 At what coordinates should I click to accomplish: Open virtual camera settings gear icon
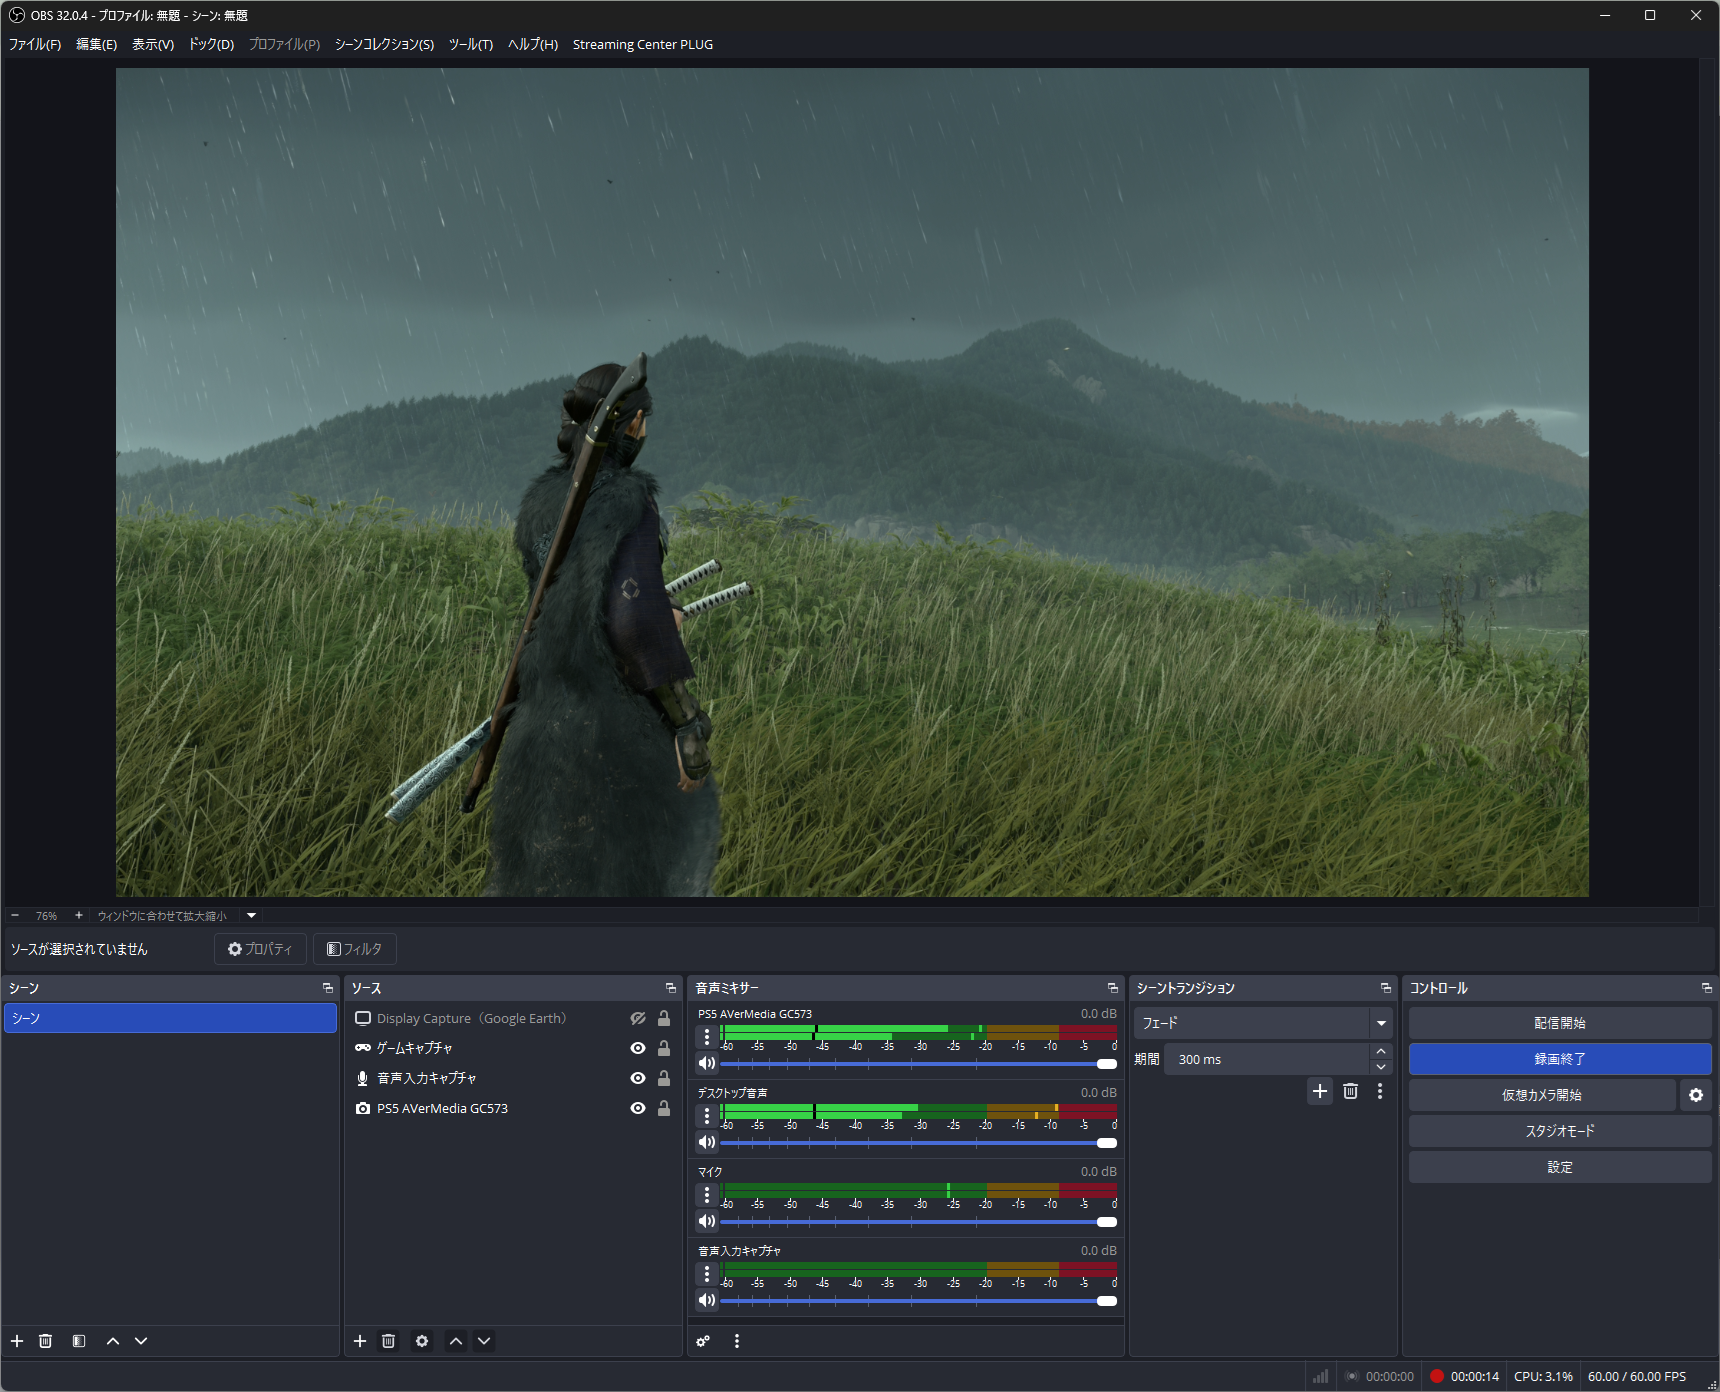point(1696,1095)
